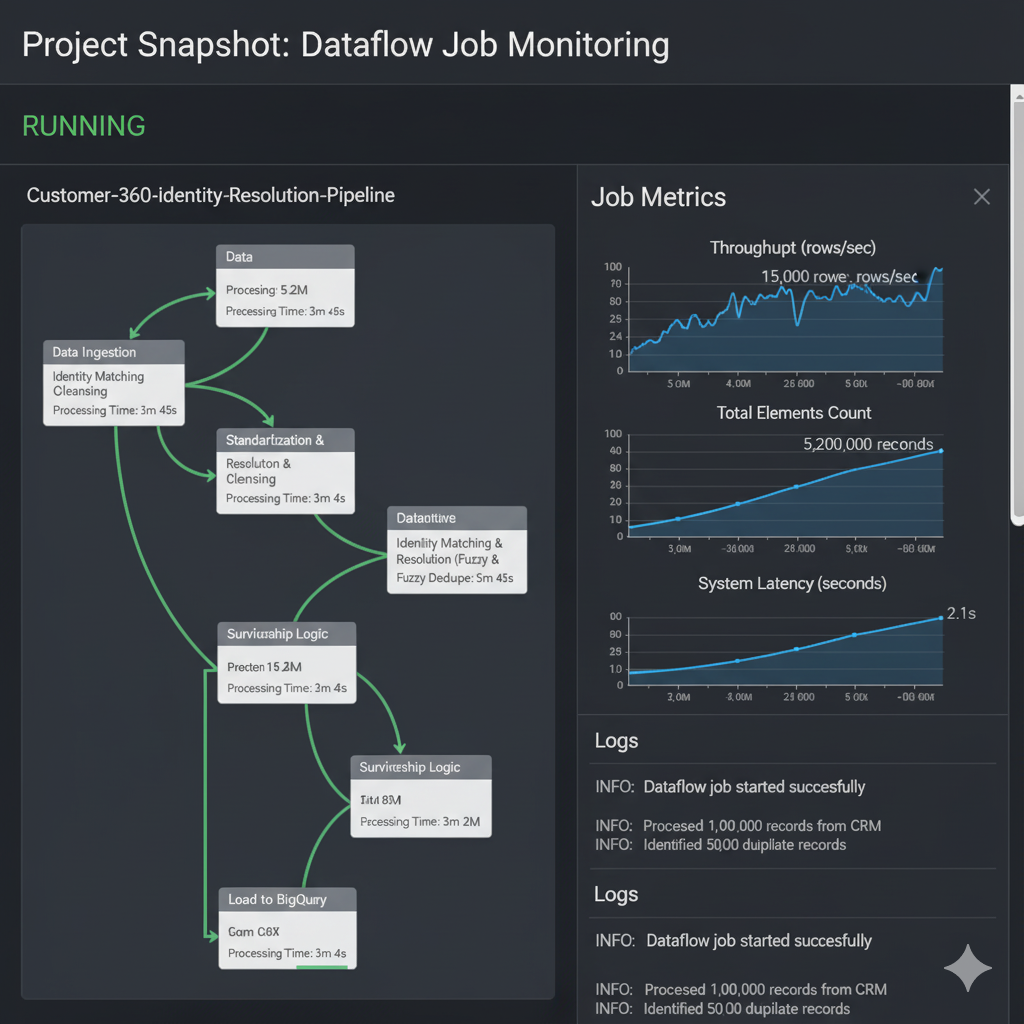Screen dimensions: 1024x1024
Task: Click the Job Metrics panel title
Action: (x=658, y=197)
